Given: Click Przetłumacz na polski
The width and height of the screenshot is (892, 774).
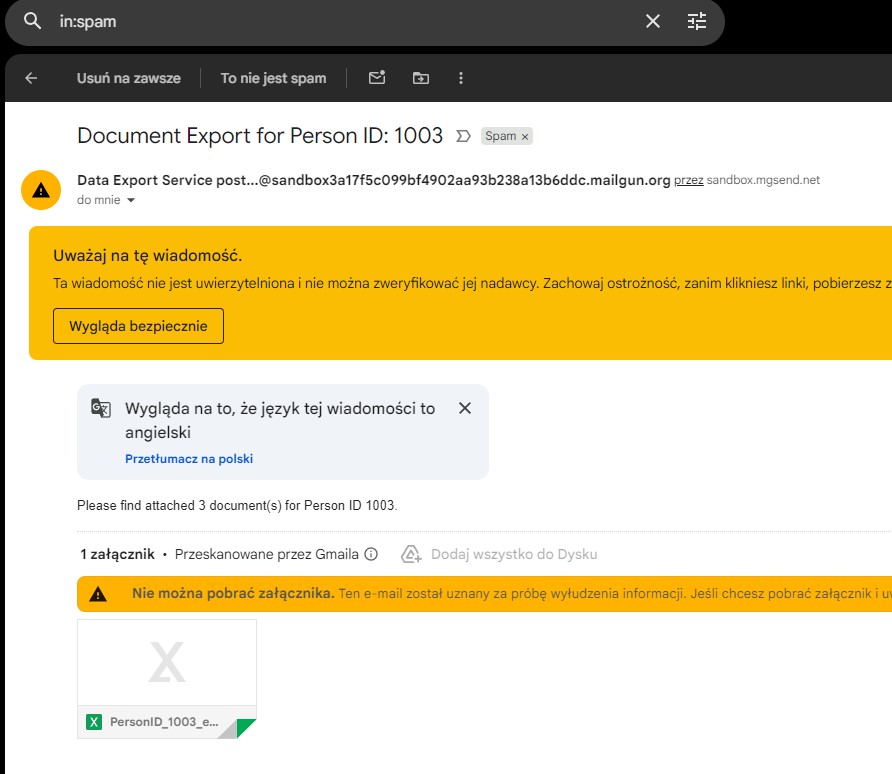Looking at the screenshot, I should [189, 458].
